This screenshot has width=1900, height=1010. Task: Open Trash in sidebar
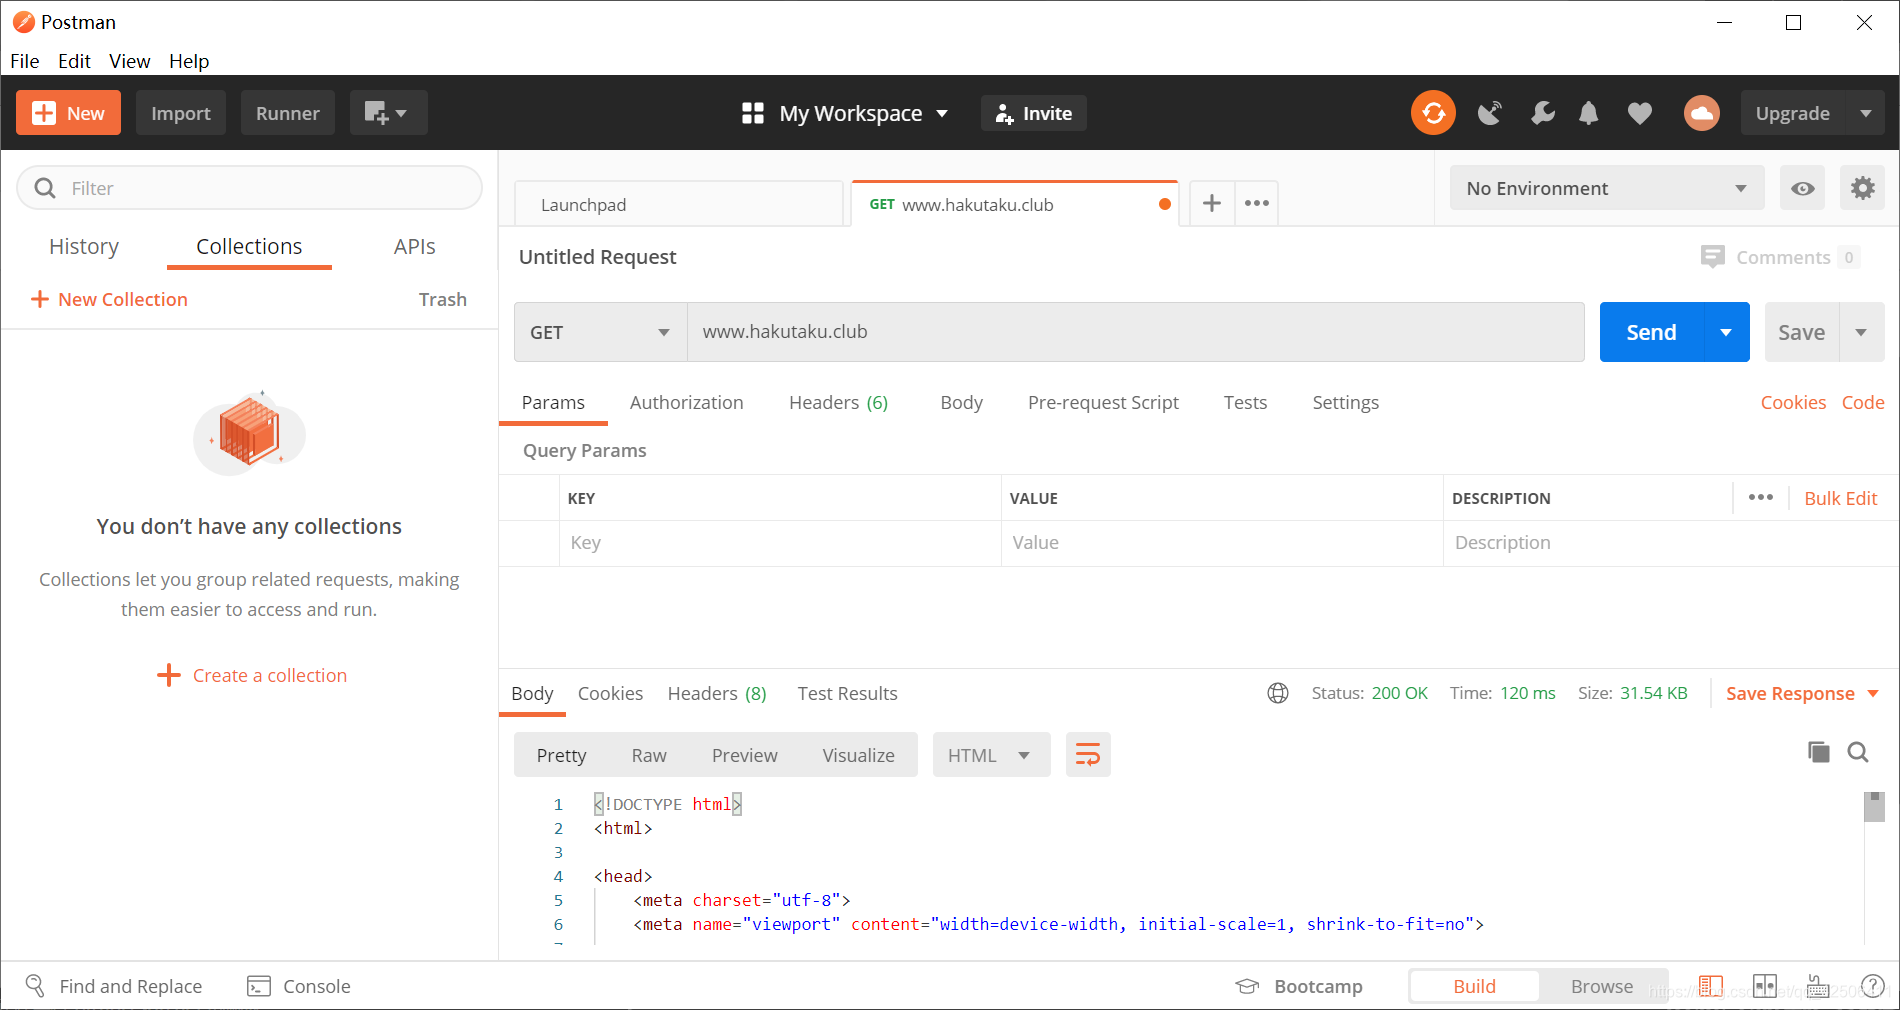(442, 299)
